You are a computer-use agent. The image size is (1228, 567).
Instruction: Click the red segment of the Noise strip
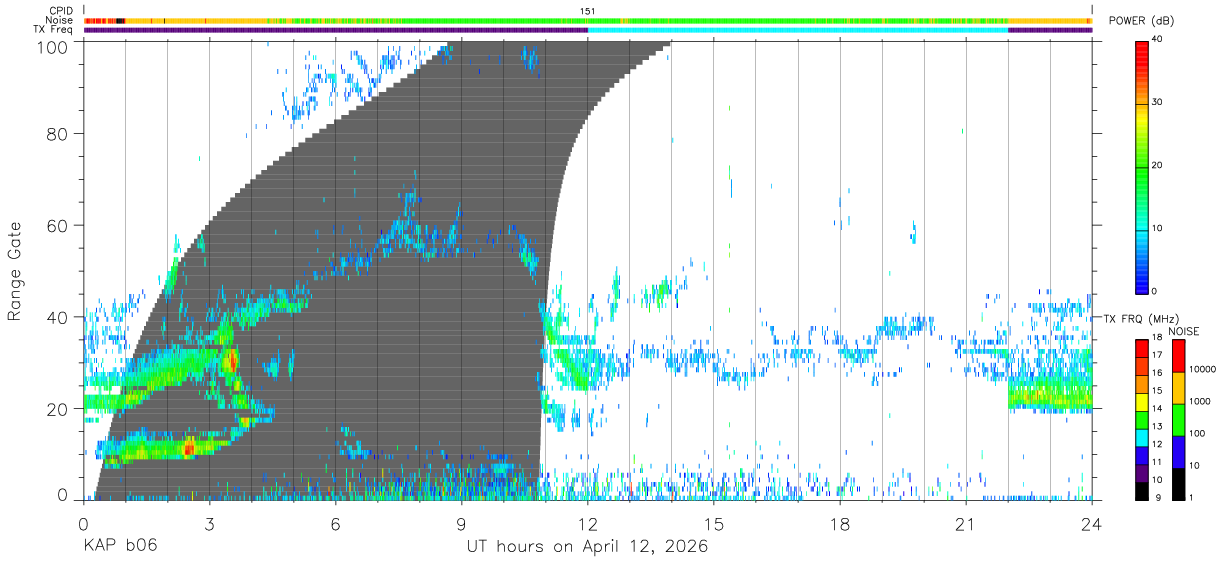pos(100,20)
